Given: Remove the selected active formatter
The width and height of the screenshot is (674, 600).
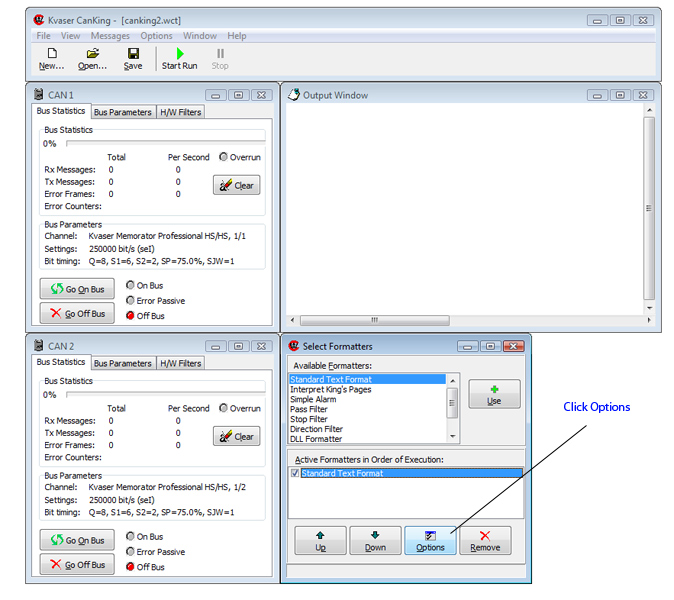Looking at the screenshot, I should [x=485, y=541].
